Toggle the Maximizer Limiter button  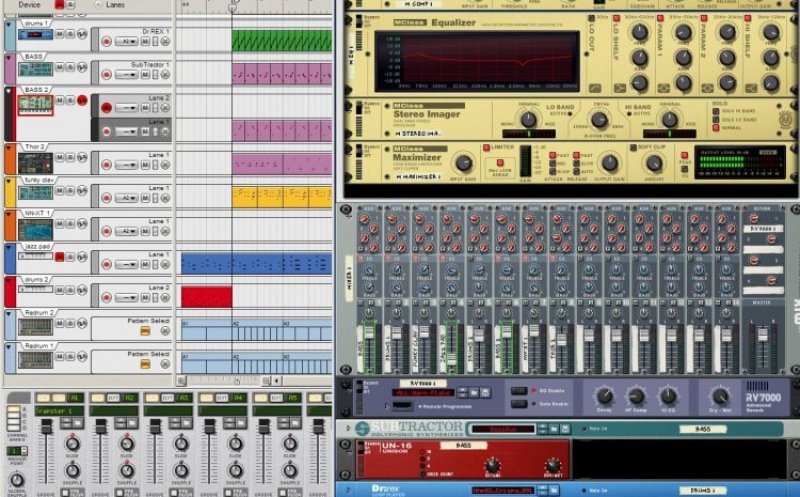tap(486, 147)
